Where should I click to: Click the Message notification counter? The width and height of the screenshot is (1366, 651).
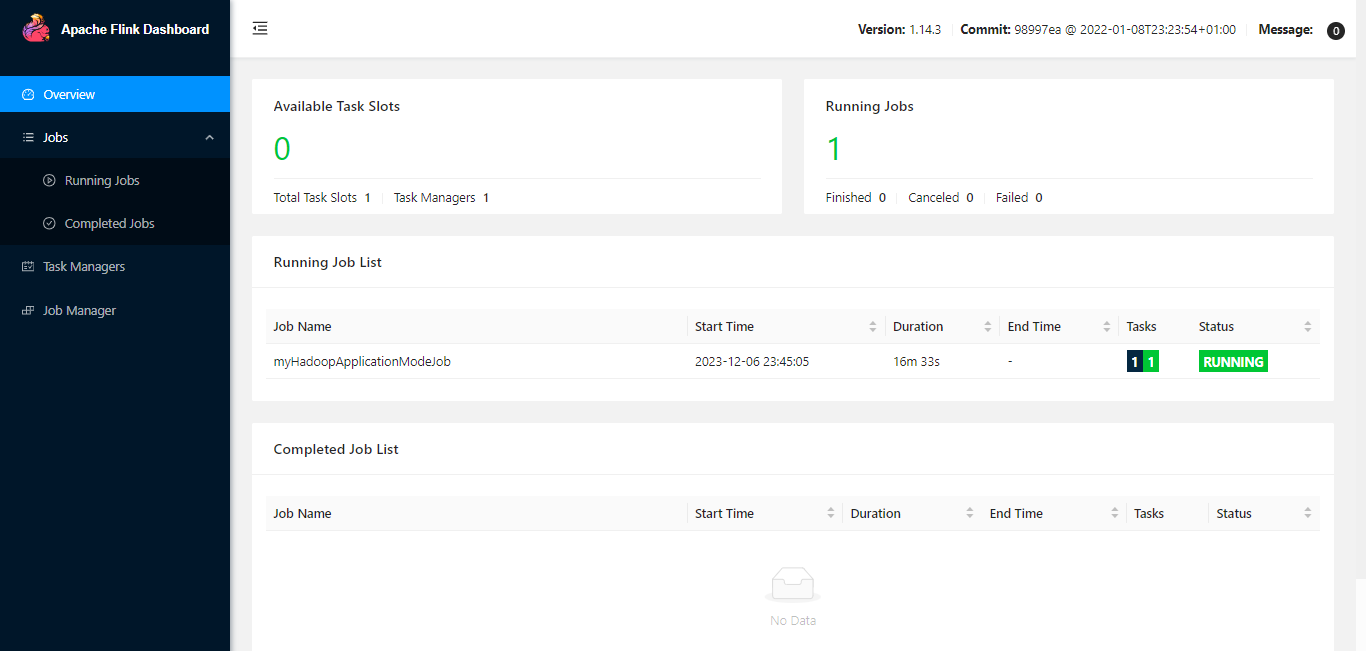(x=1335, y=30)
